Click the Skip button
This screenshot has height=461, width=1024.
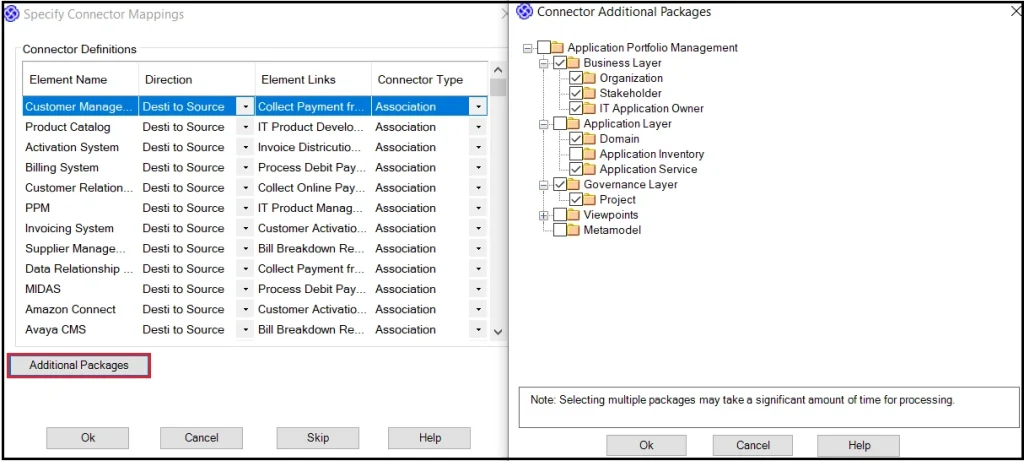[317, 437]
